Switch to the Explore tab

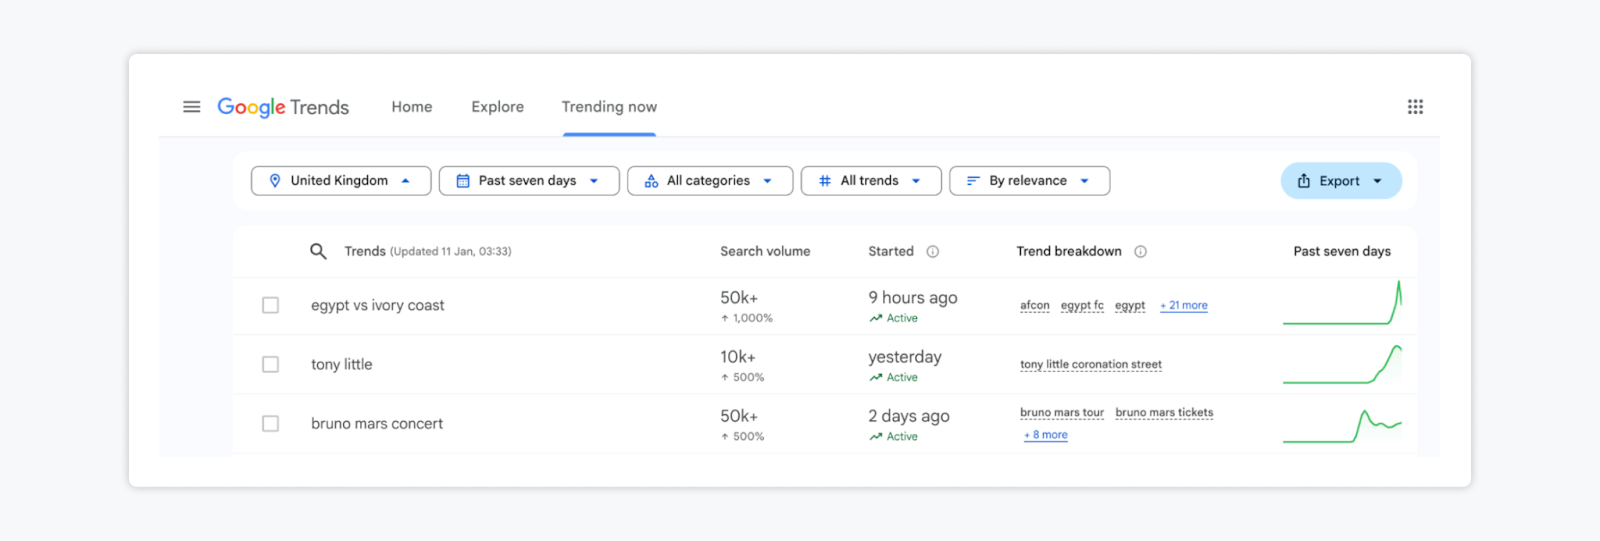click(x=497, y=107)
